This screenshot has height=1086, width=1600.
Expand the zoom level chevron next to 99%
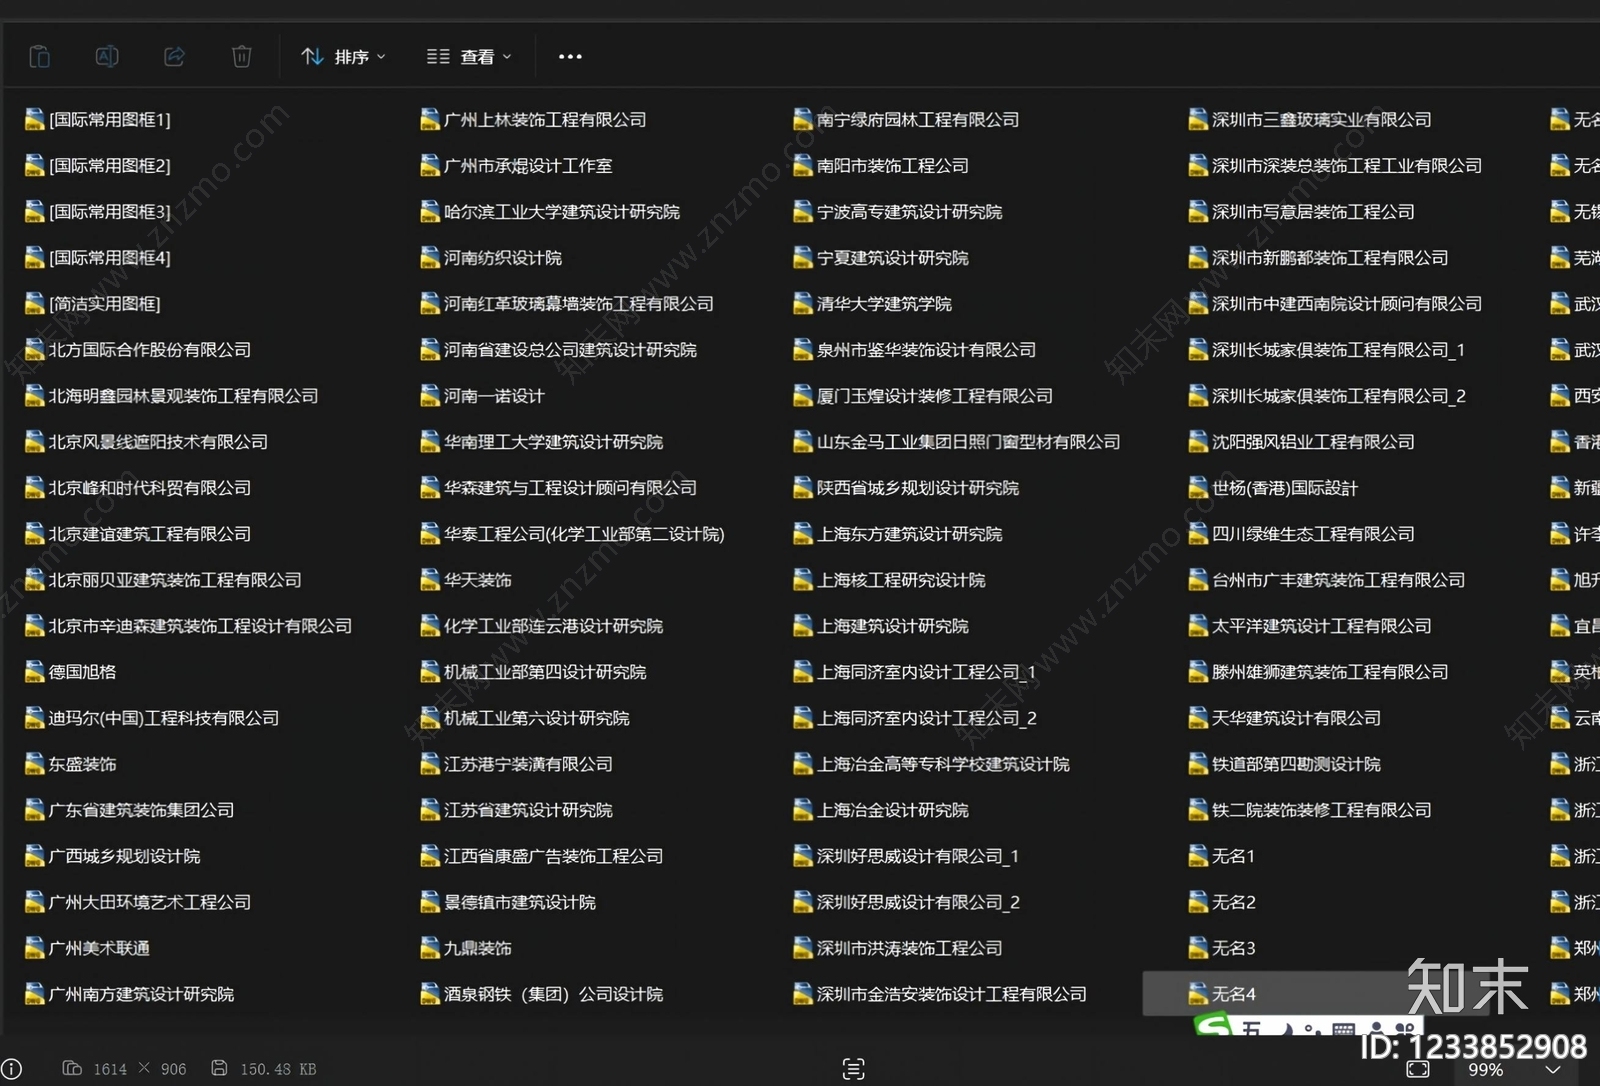pyautogui.click(x=1553, y=1070)
